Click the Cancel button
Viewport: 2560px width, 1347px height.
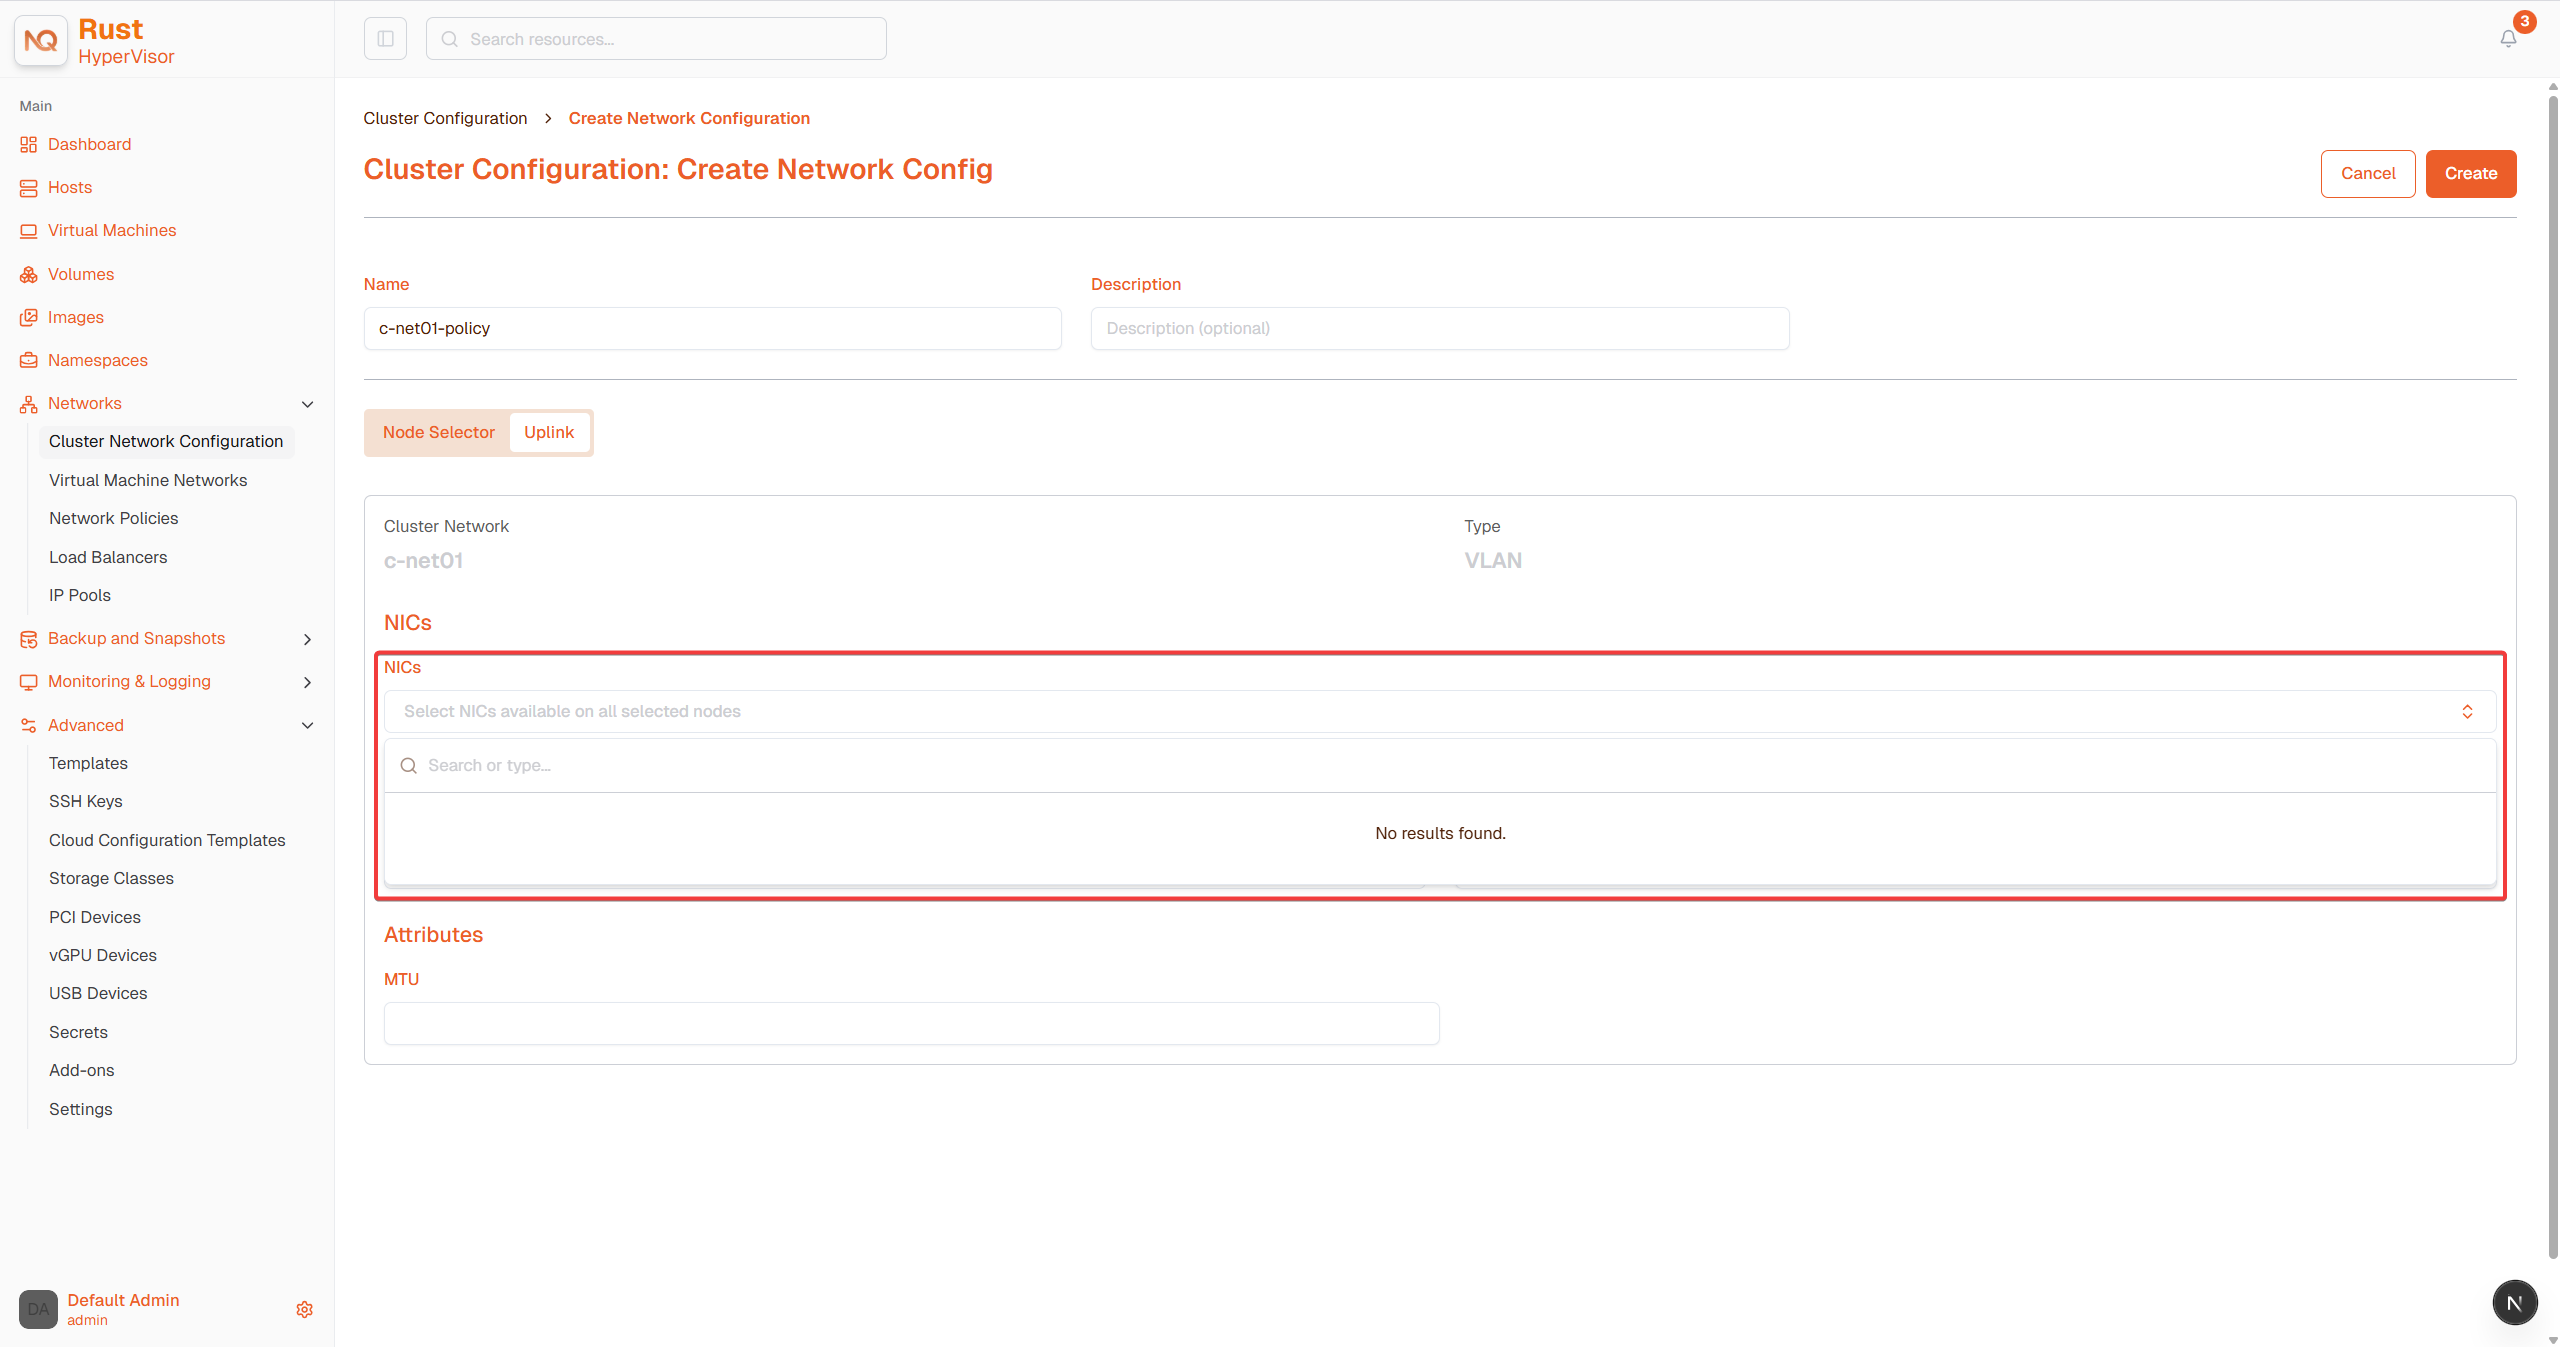click(2368, 174)
